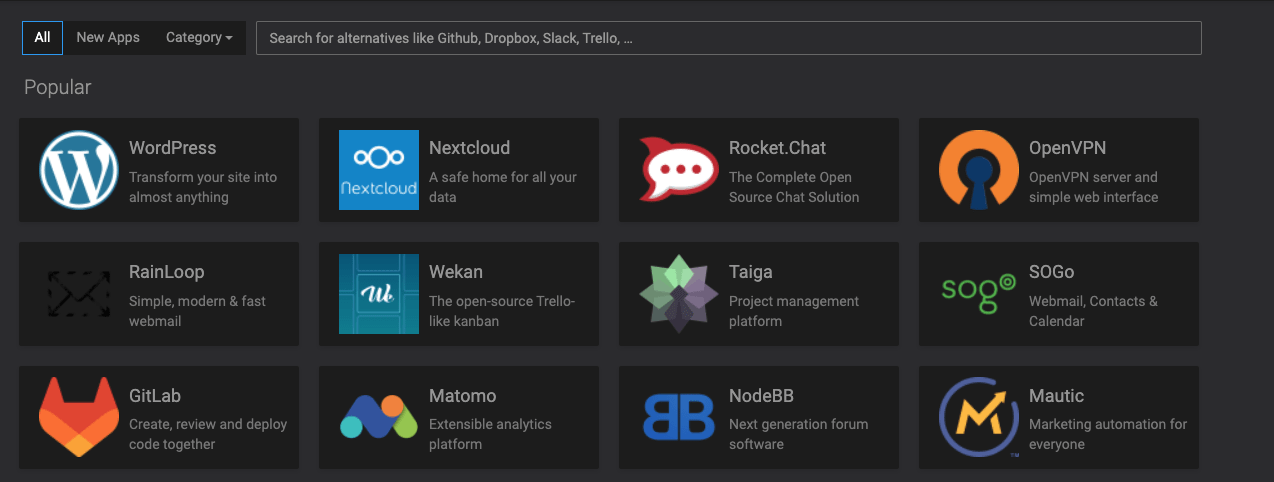Open the Category dropdown
The image size is (1274, 482).
point(199,38)
